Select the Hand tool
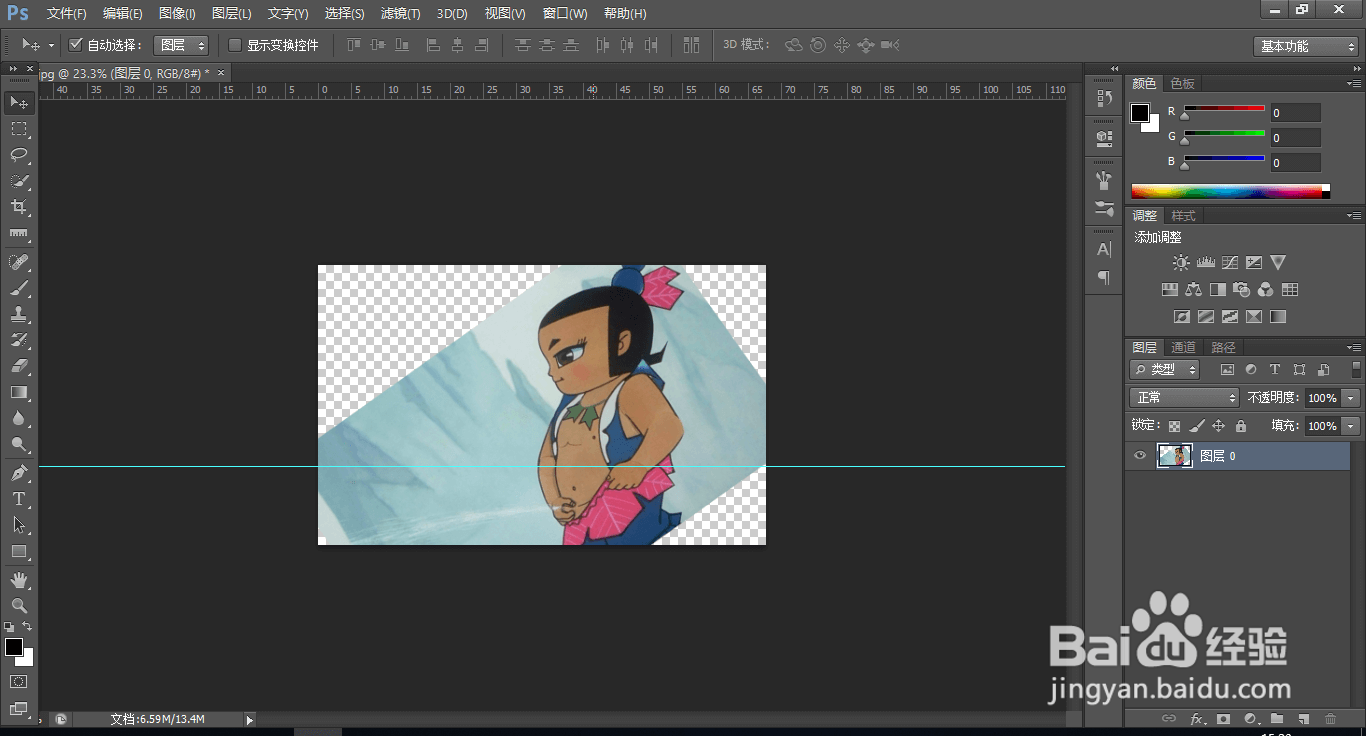The width and height of the screenshot is (1366, 736). point(19,579)
